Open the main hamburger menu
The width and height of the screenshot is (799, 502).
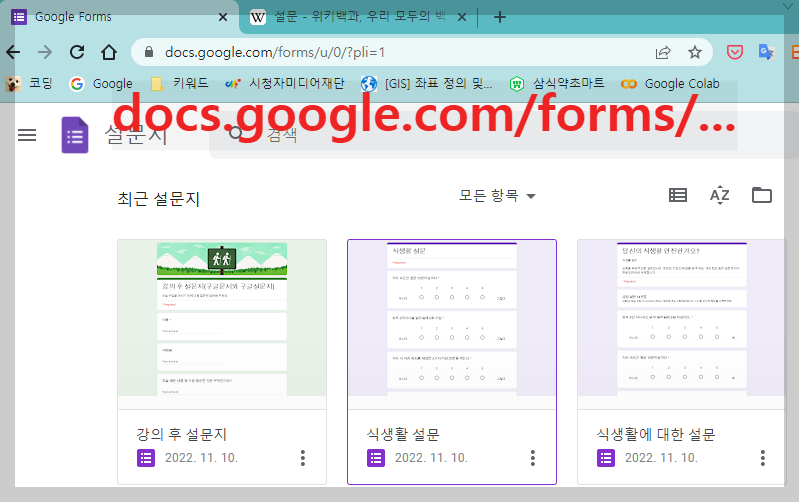[x=27, y=135]
